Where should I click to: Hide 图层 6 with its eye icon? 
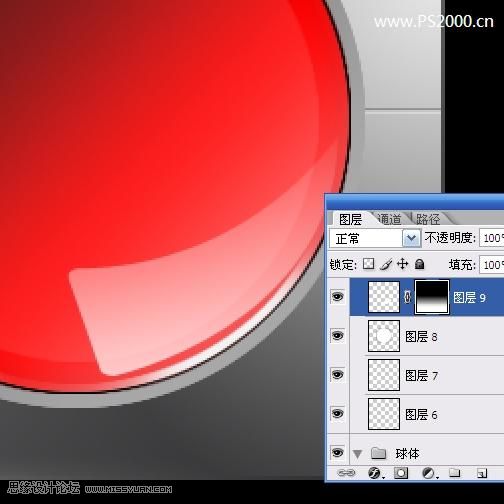pos(338,413)
